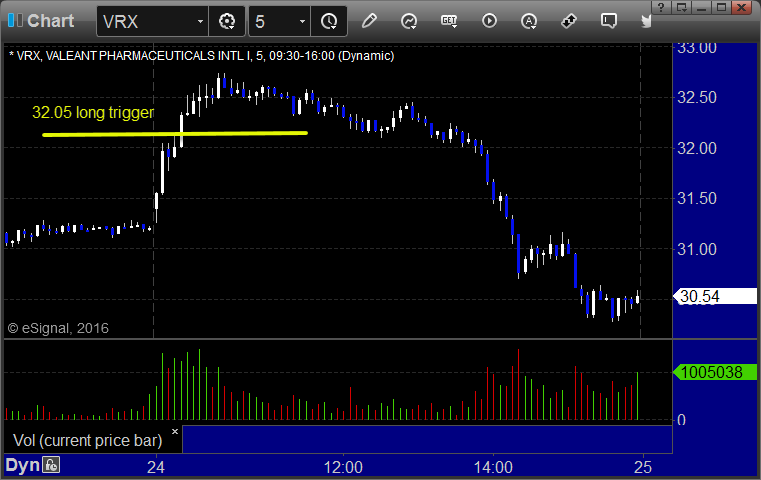This screenshot has width=761, height=480.
Task: Open the chart studies menu icon
Action: coord(409,21)
